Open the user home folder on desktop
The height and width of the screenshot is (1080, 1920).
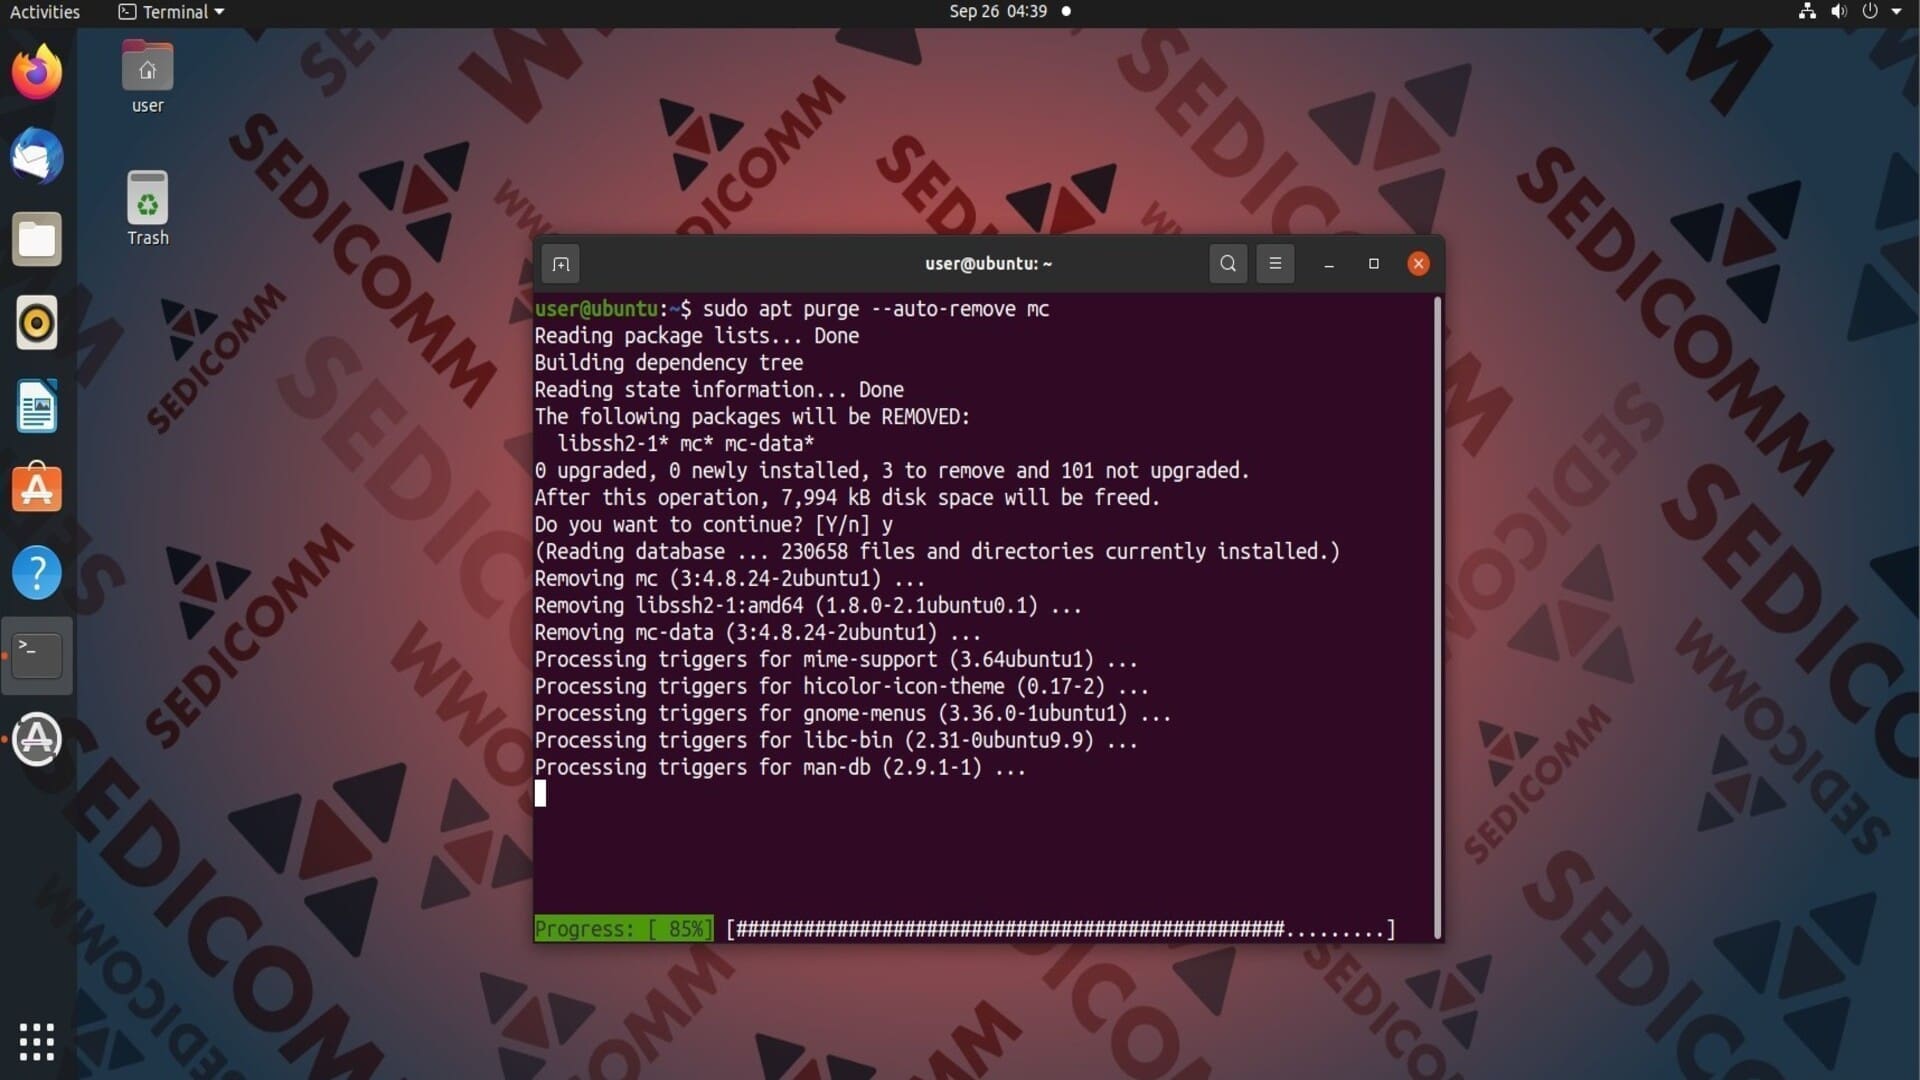147,77
